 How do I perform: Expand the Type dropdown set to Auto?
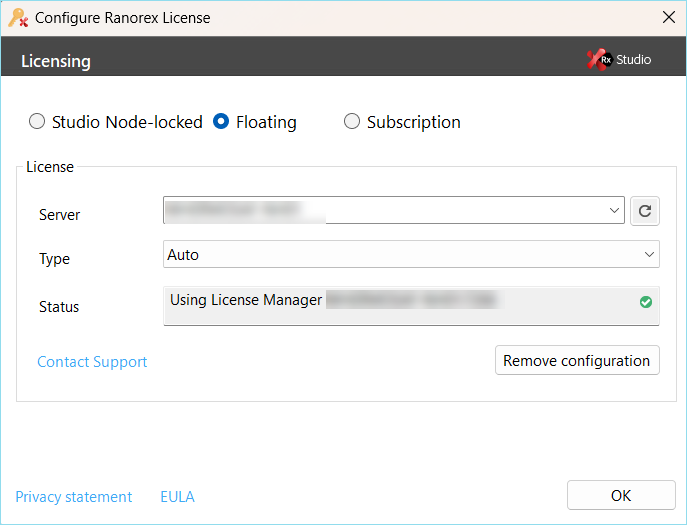tap(411, 254)
